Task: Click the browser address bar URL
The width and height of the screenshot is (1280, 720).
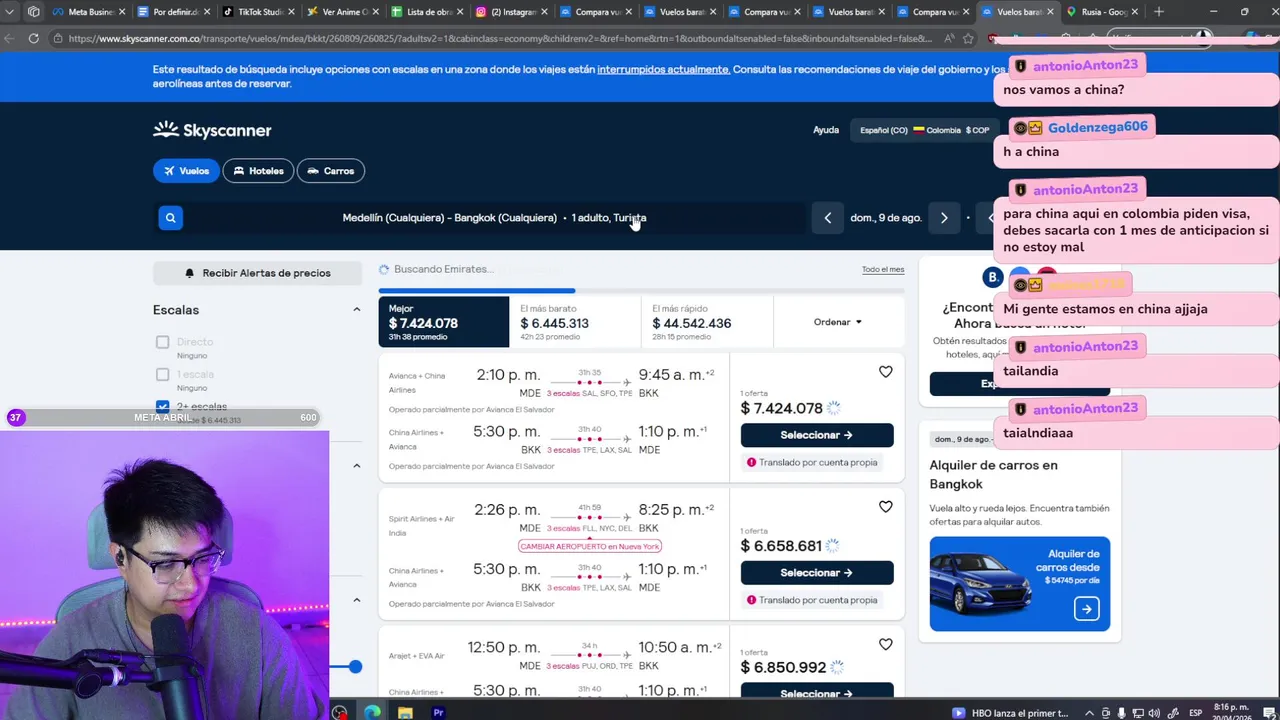Action: [x=500, y=38]
